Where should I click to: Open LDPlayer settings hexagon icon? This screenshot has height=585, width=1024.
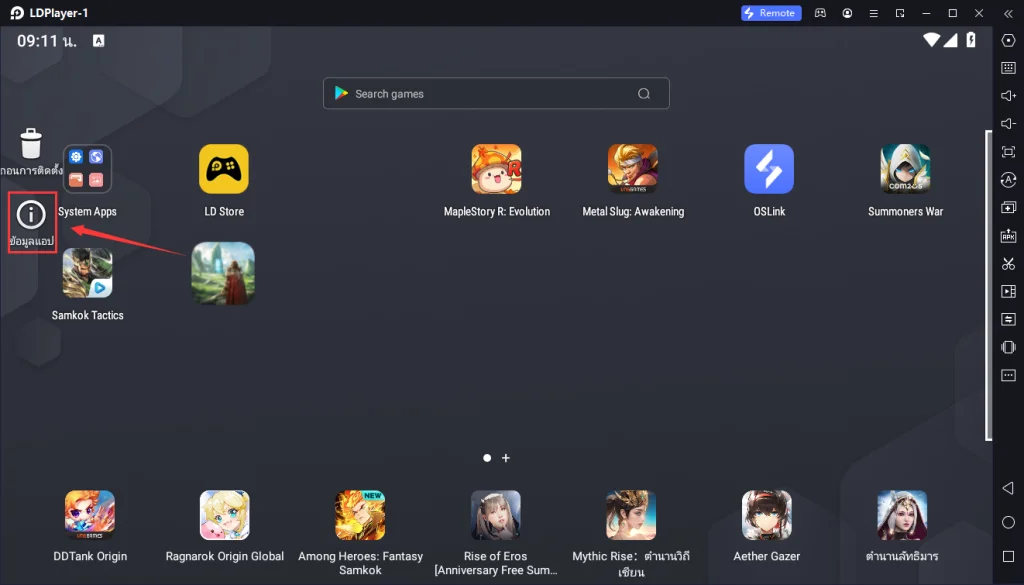point(1008,40)
